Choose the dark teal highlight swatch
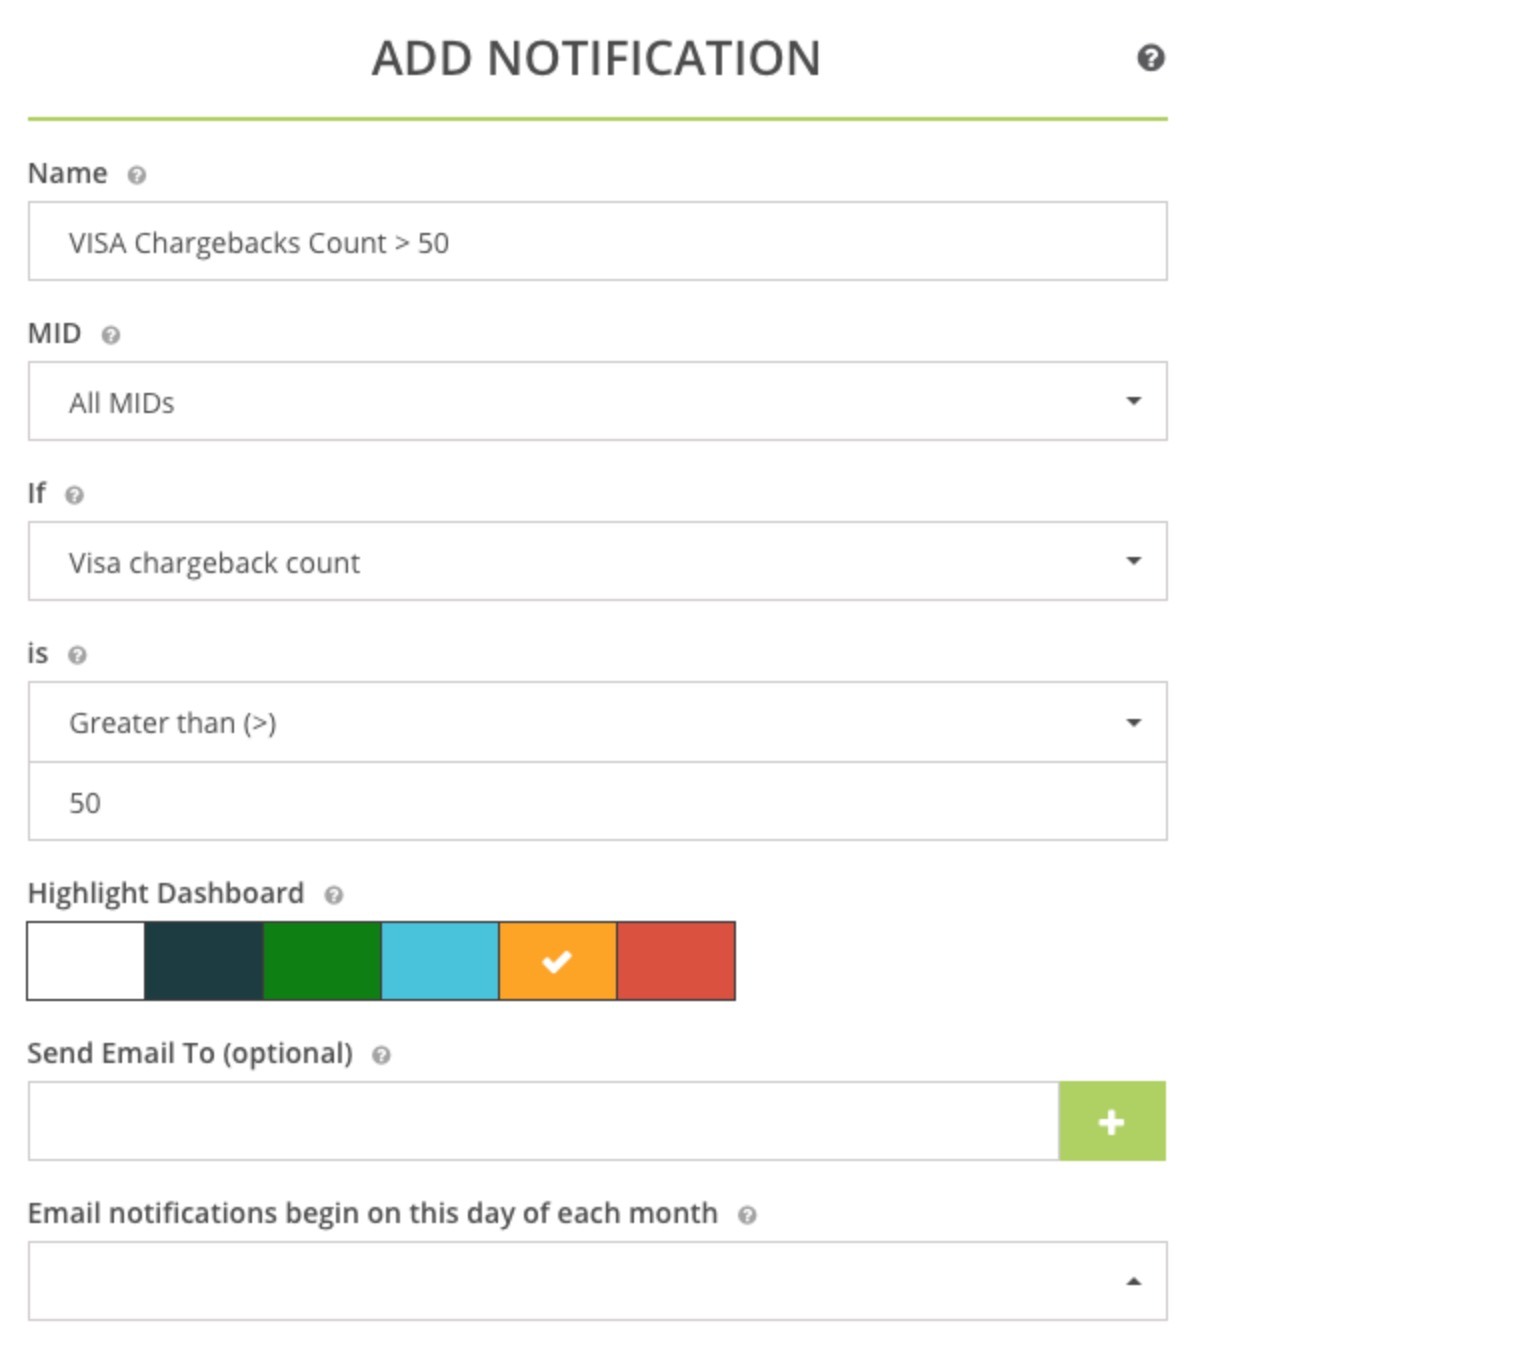 click(x=204, y=961)
